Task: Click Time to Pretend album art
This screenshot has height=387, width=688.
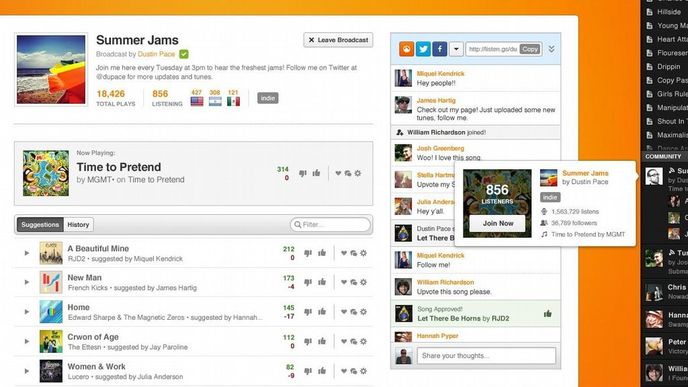Action: coord(46,173)
